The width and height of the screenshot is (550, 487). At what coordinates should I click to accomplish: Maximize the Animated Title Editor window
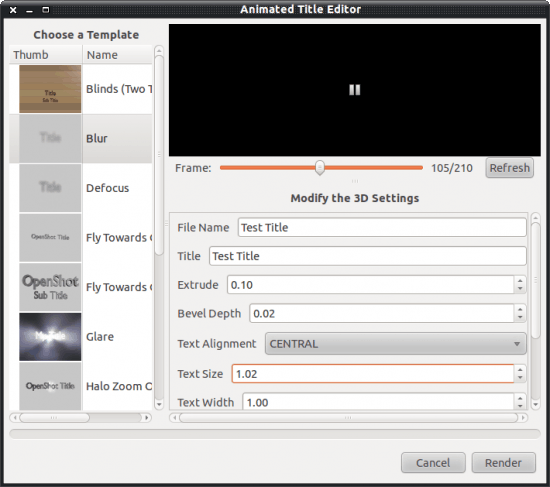click(x=46, y=10)
